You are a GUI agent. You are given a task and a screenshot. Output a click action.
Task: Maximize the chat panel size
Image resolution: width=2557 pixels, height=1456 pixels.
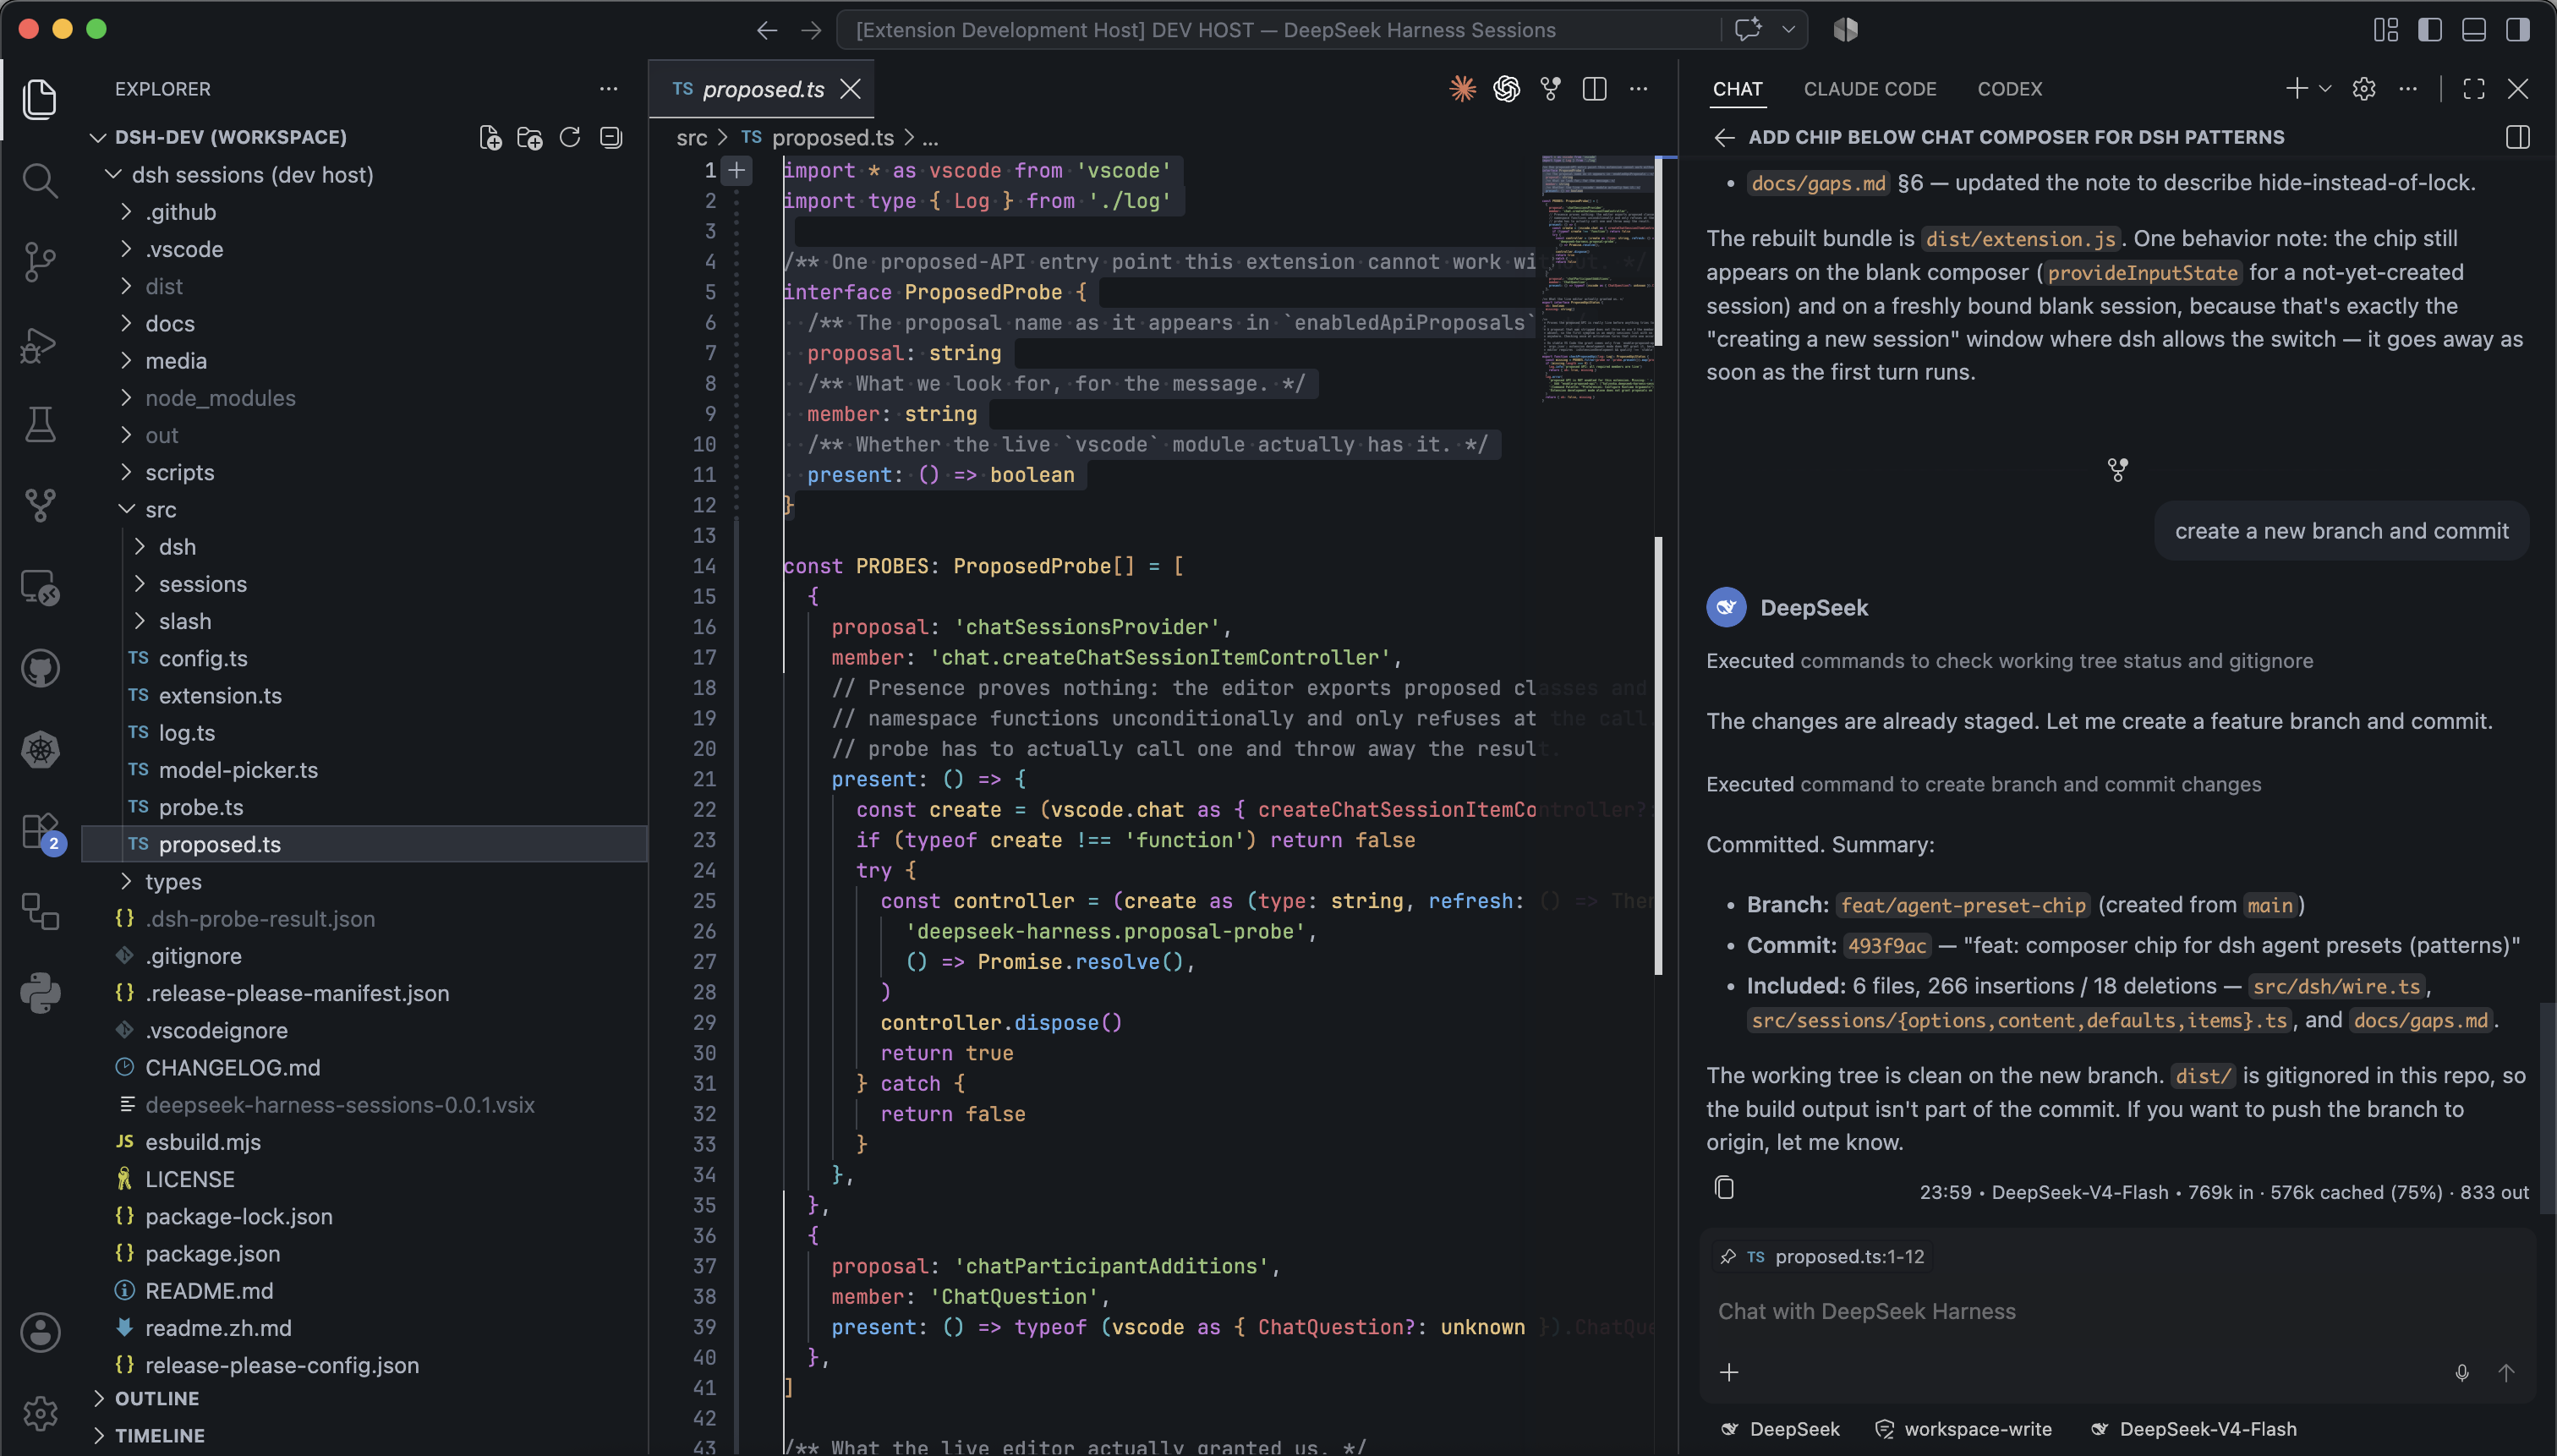tap(2474, 89)
